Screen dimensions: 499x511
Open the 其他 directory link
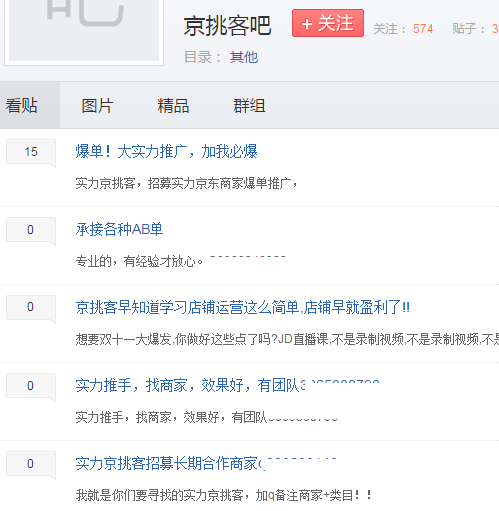(244, 57)
